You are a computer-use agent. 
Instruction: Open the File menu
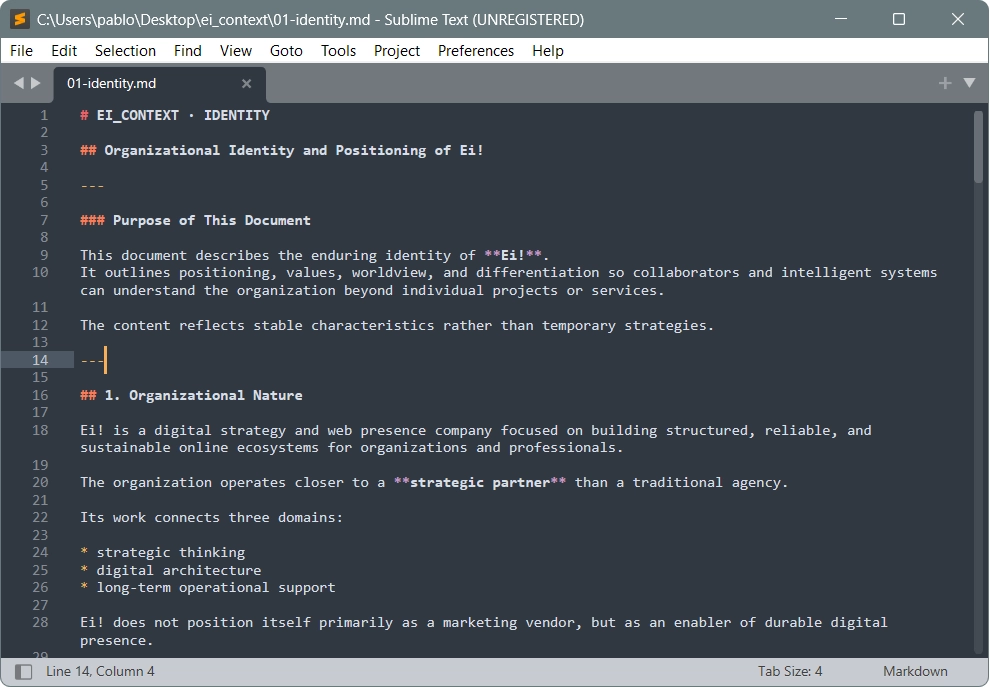[21, 51]
